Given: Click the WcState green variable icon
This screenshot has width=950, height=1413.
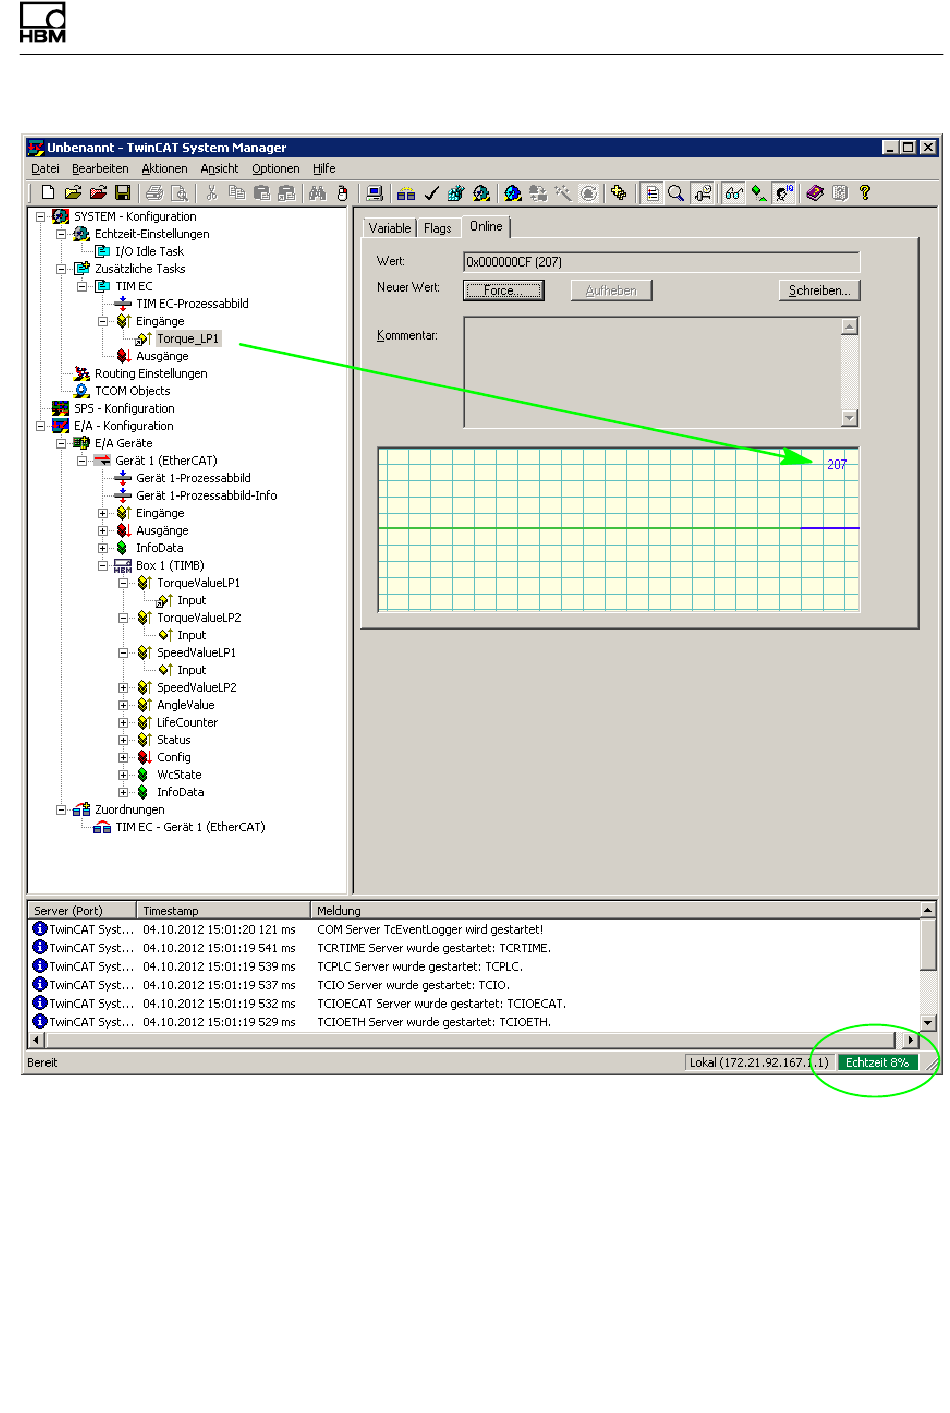Looking at the screenshot, I should (x=144, y=775).
